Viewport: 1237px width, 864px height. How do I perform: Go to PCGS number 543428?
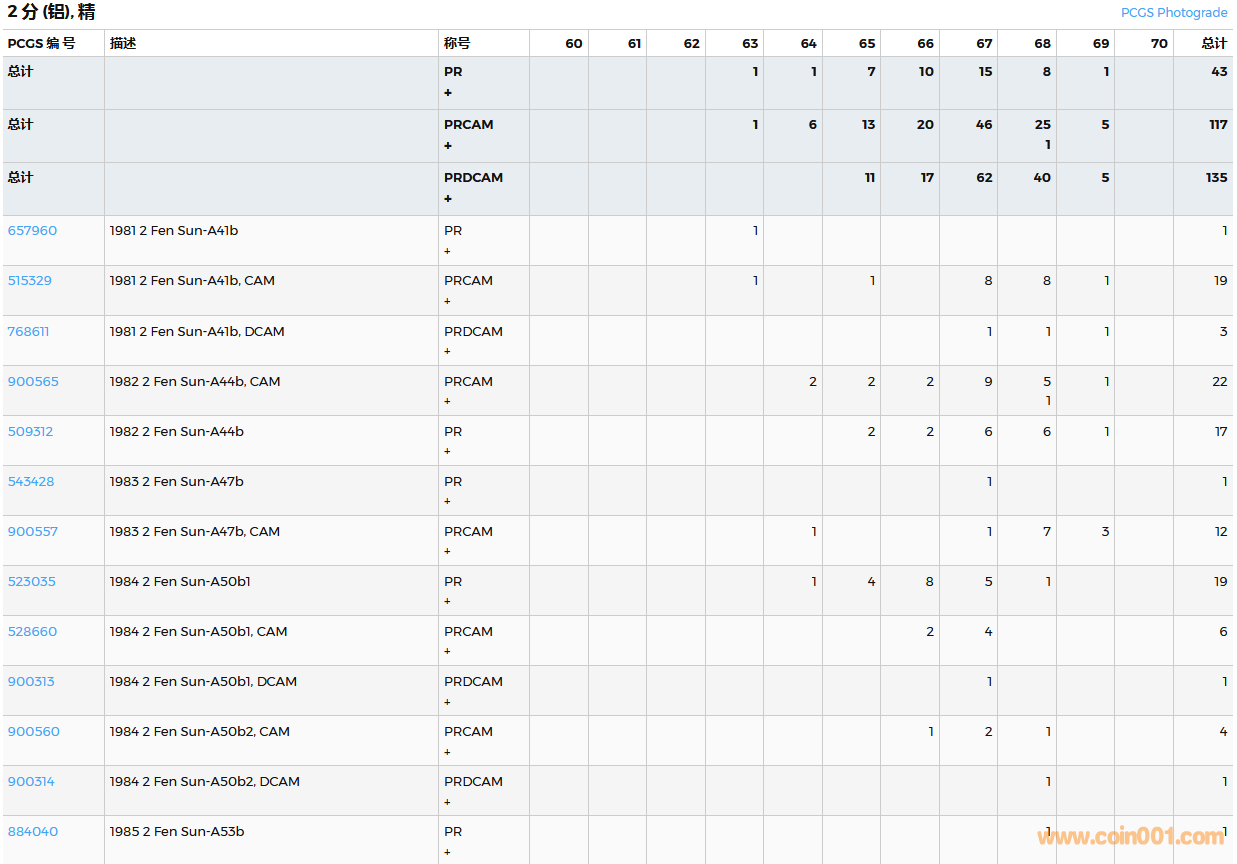31,481
